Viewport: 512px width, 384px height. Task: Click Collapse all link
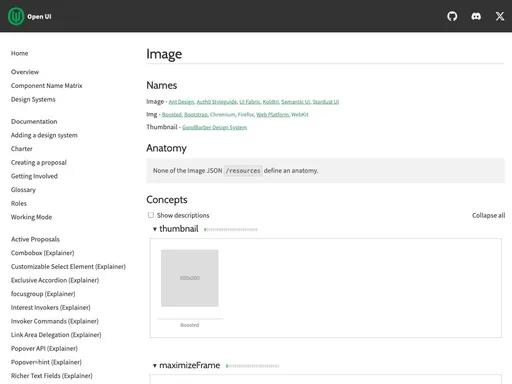(488, 215)
